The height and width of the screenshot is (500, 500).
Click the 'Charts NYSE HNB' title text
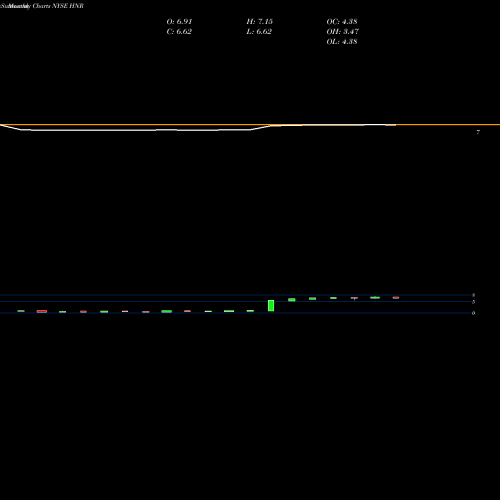point(58,6)
